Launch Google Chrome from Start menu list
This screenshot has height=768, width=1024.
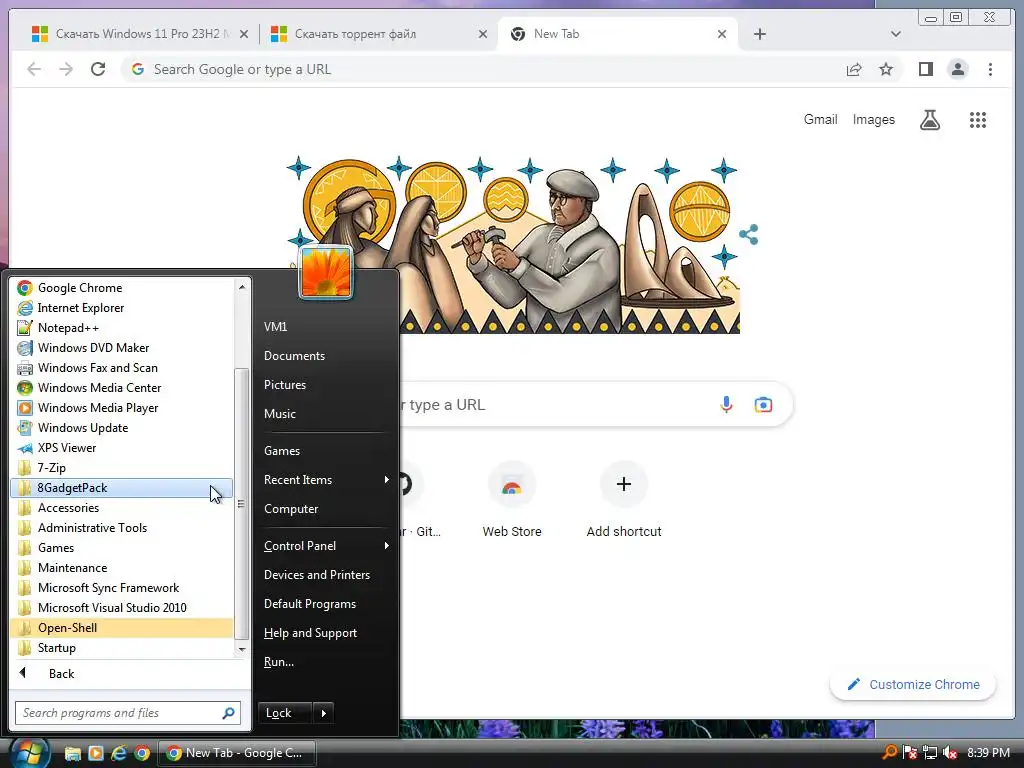[x=121, y=287]
